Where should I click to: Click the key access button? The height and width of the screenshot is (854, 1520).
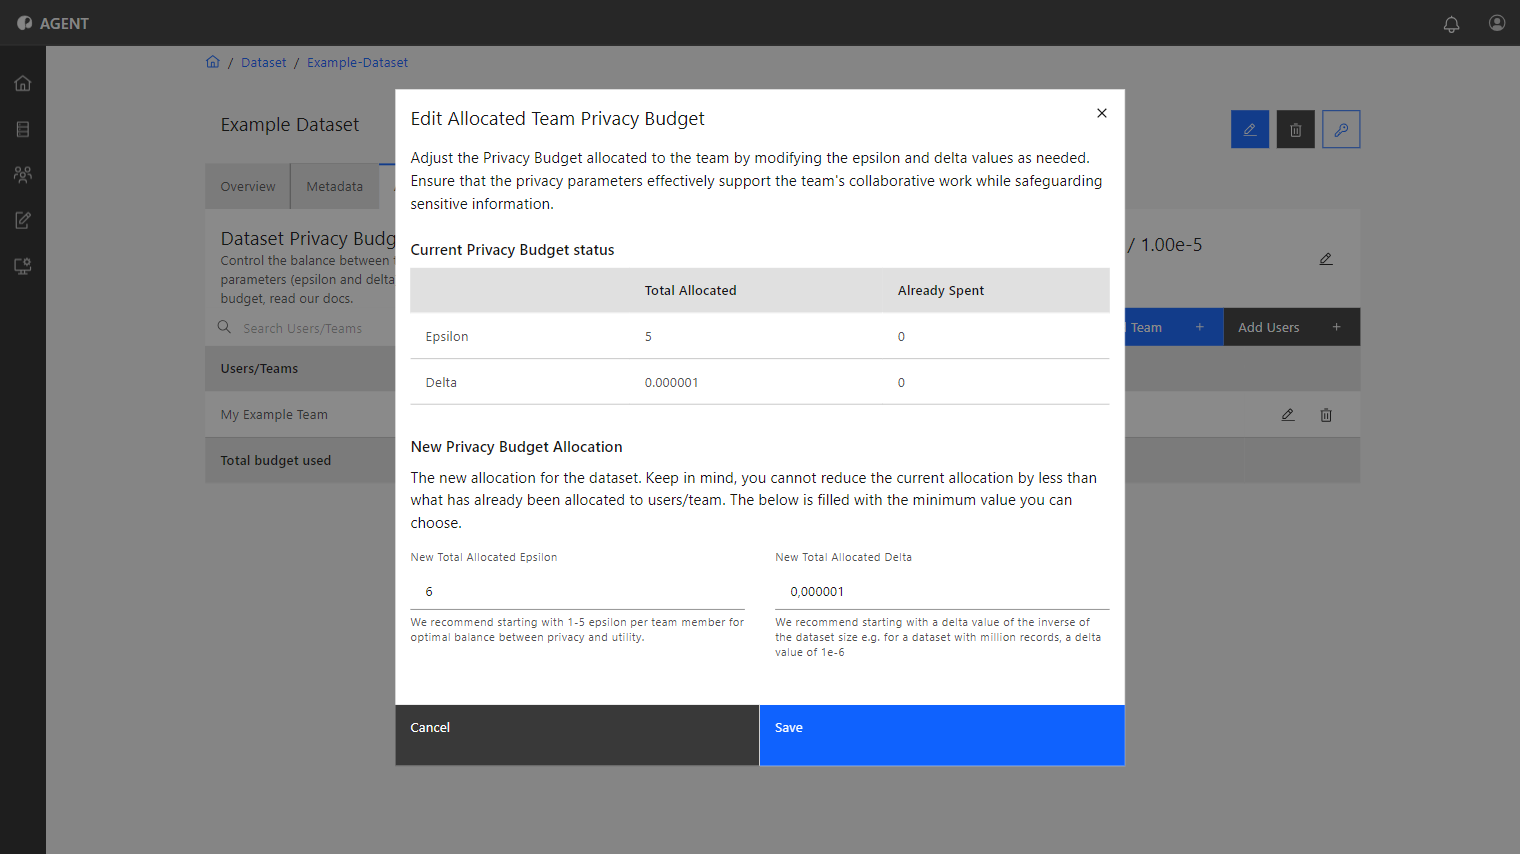point(1341,129)
